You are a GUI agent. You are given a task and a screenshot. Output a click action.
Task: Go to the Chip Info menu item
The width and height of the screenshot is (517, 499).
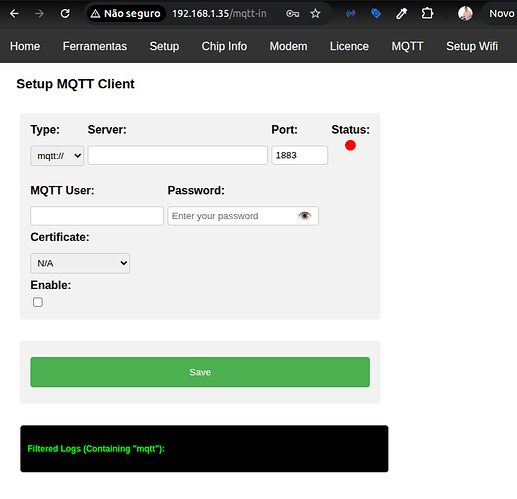[224, 46]
